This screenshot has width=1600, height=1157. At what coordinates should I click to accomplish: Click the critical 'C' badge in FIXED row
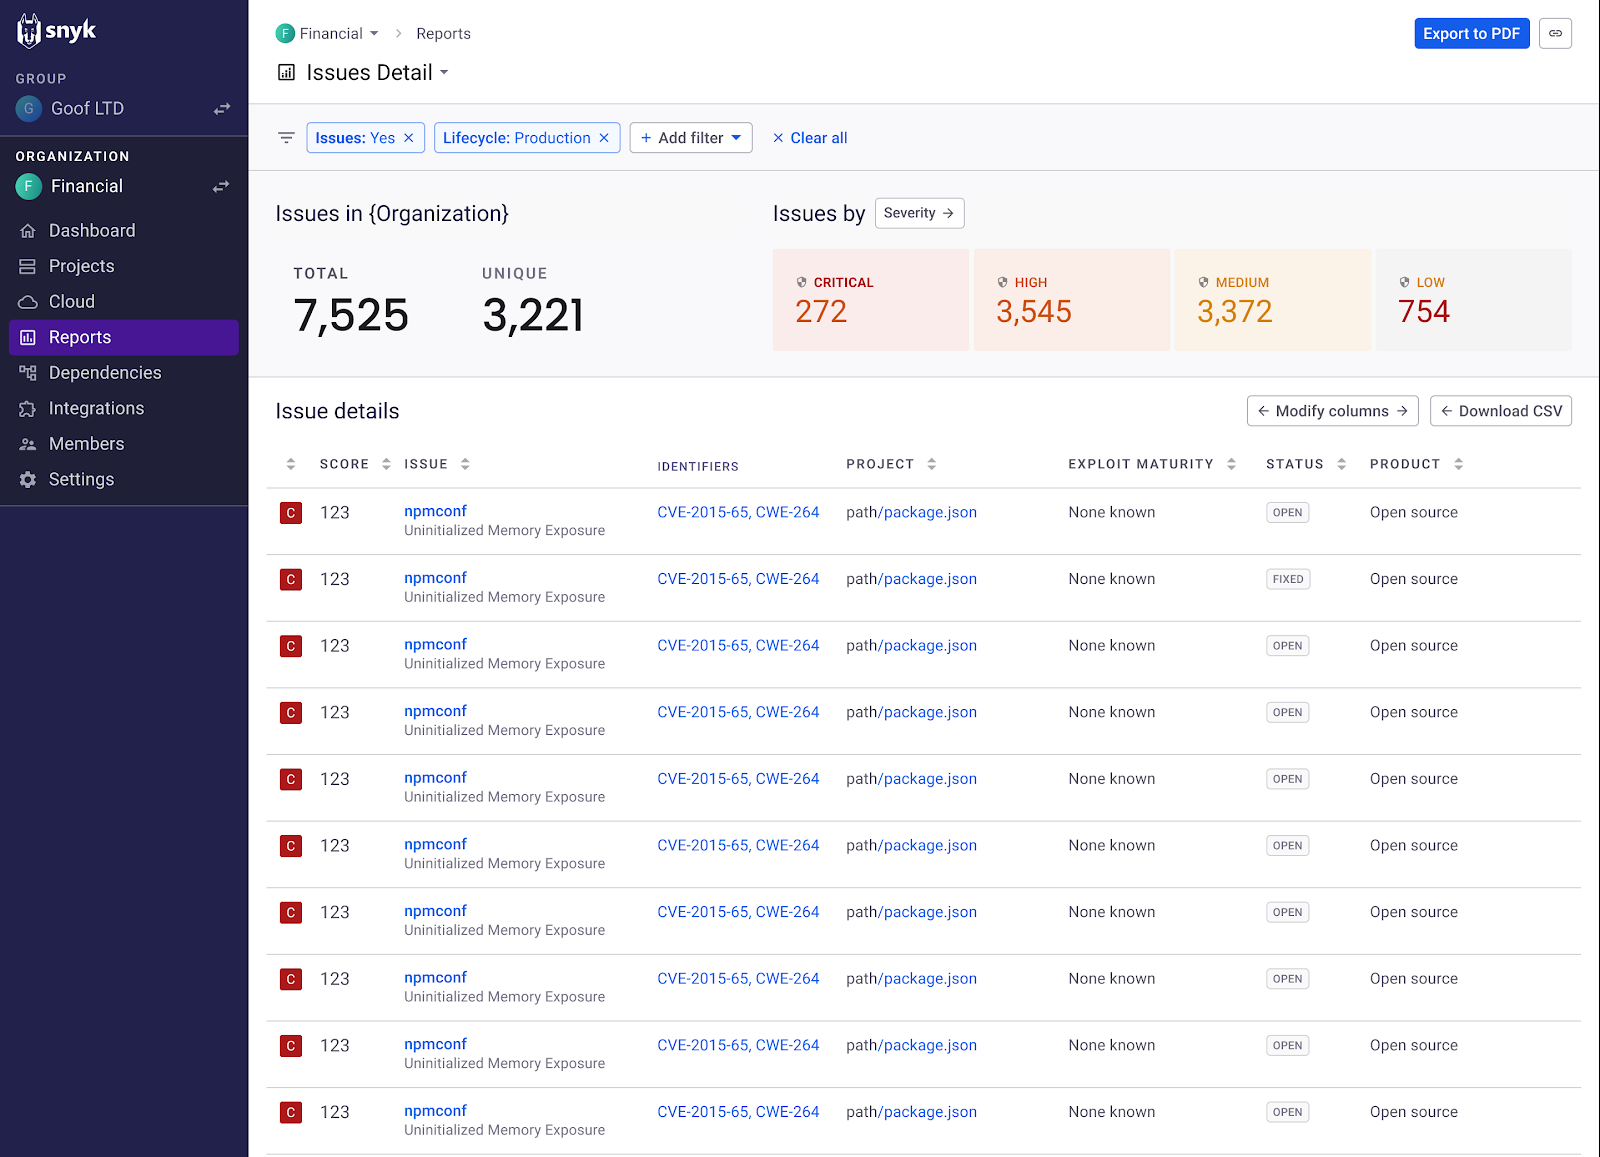point(291,579)
